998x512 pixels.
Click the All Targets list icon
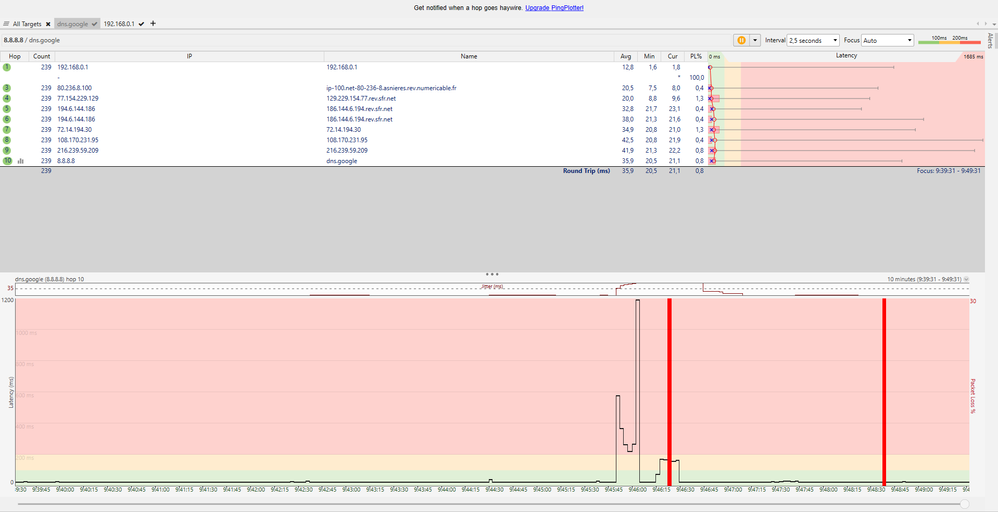(6, 24)
